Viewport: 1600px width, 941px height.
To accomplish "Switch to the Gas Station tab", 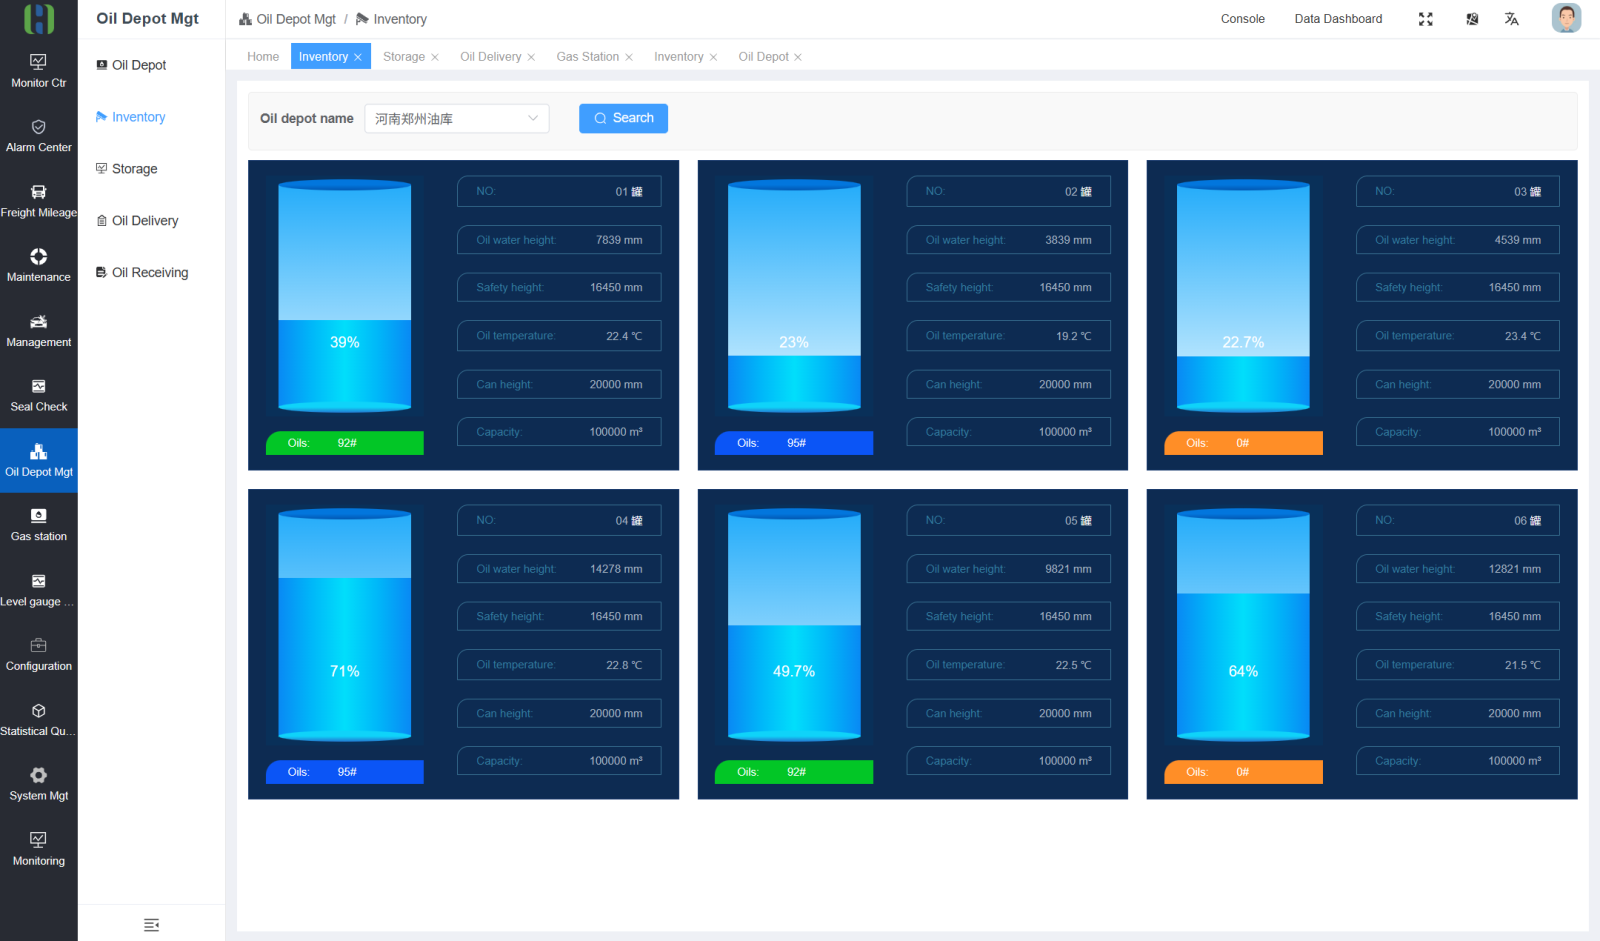I will coord(588,57).
